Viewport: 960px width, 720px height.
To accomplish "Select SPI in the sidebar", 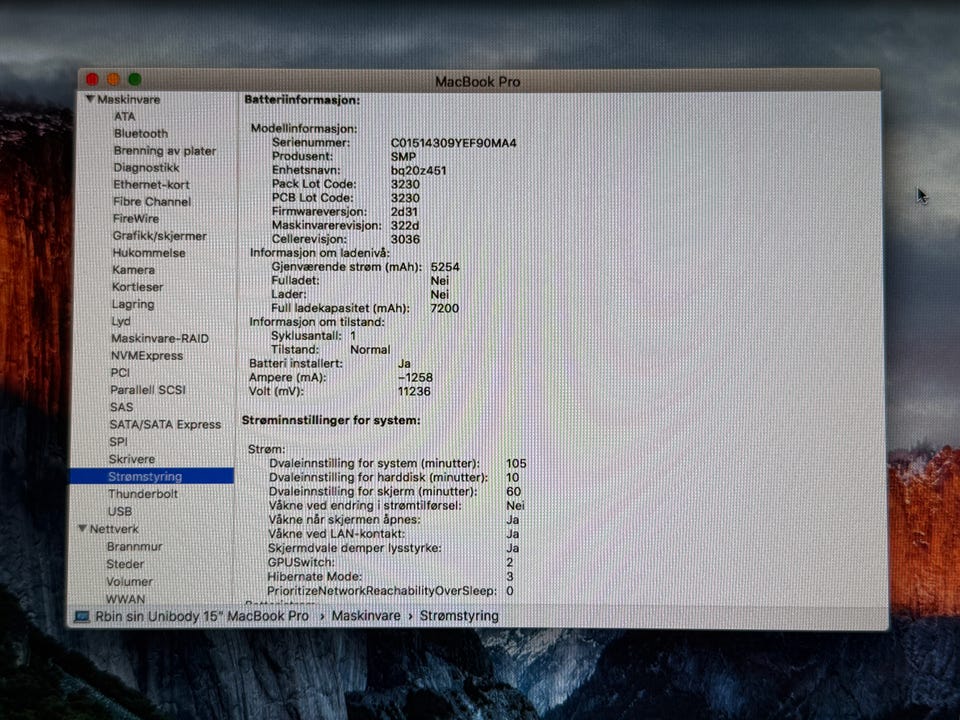I will click(x=118, y=441).
